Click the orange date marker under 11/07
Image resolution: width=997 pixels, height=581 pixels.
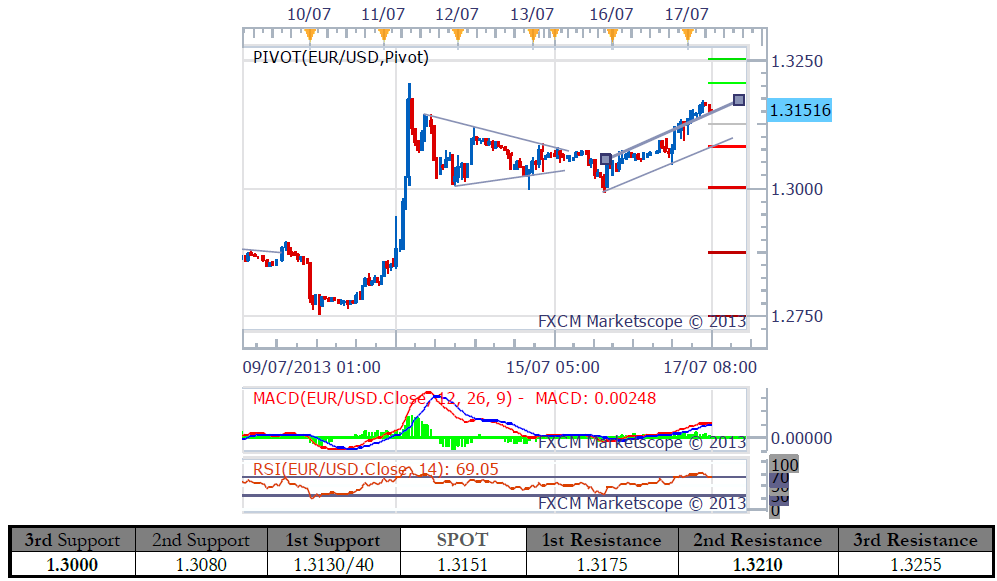click(x=382, y=36)
